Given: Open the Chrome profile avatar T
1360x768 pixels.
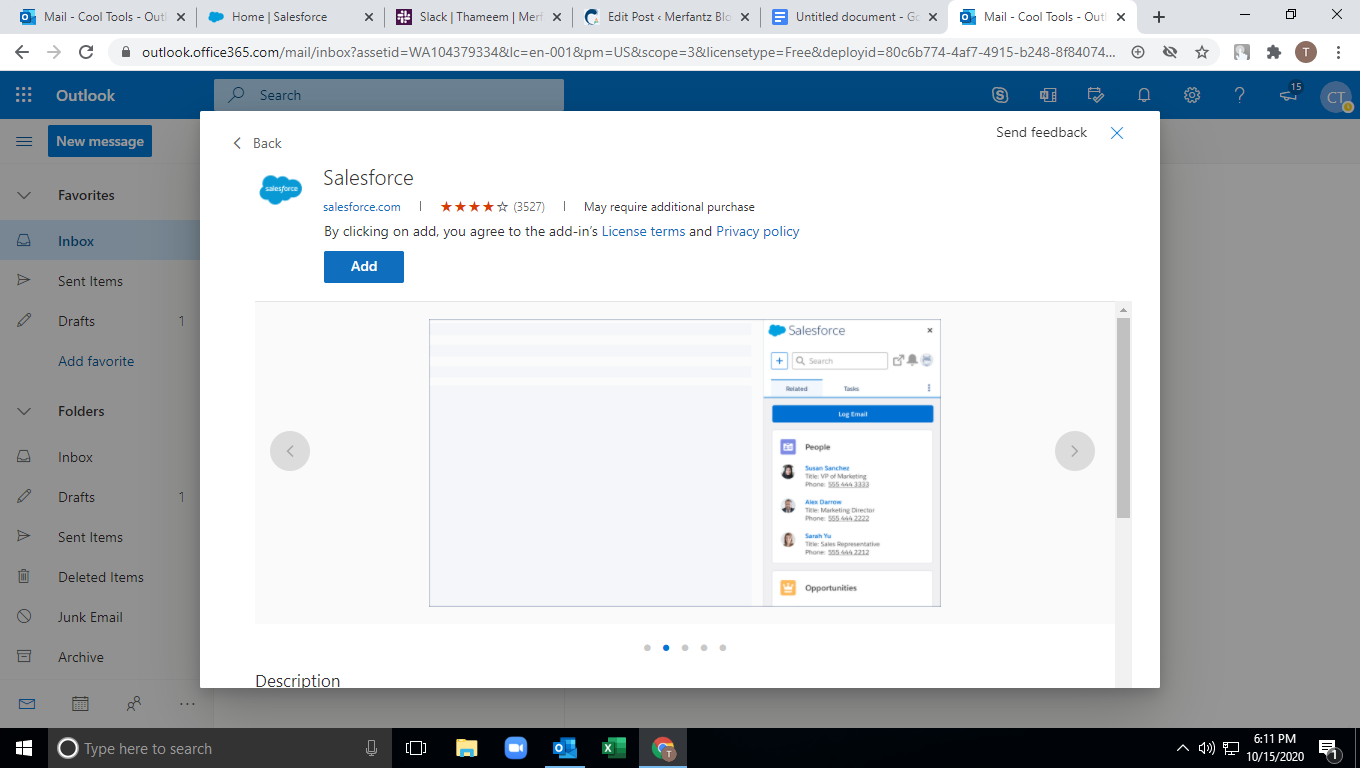Looking at the screenshot, I should coord(1306,52).
